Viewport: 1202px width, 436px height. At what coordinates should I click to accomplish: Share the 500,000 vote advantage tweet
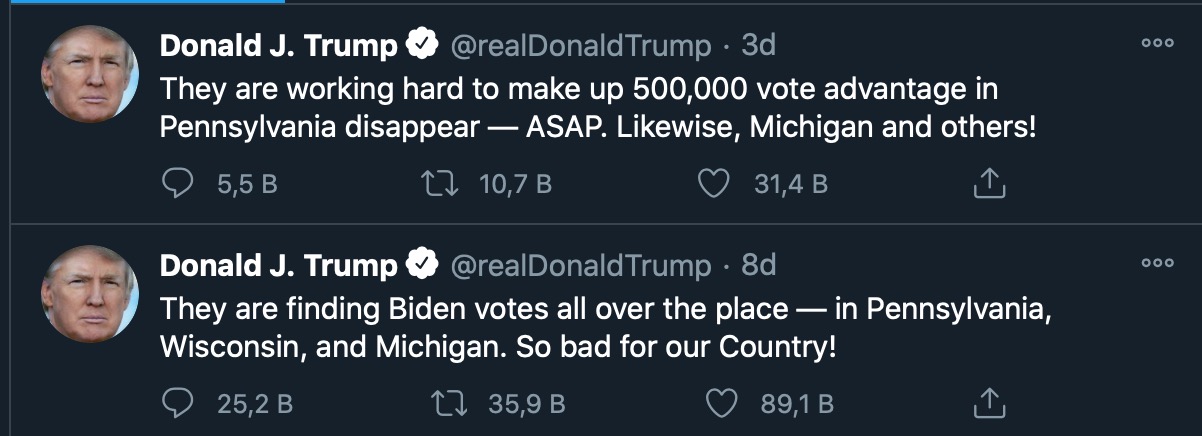988,183
